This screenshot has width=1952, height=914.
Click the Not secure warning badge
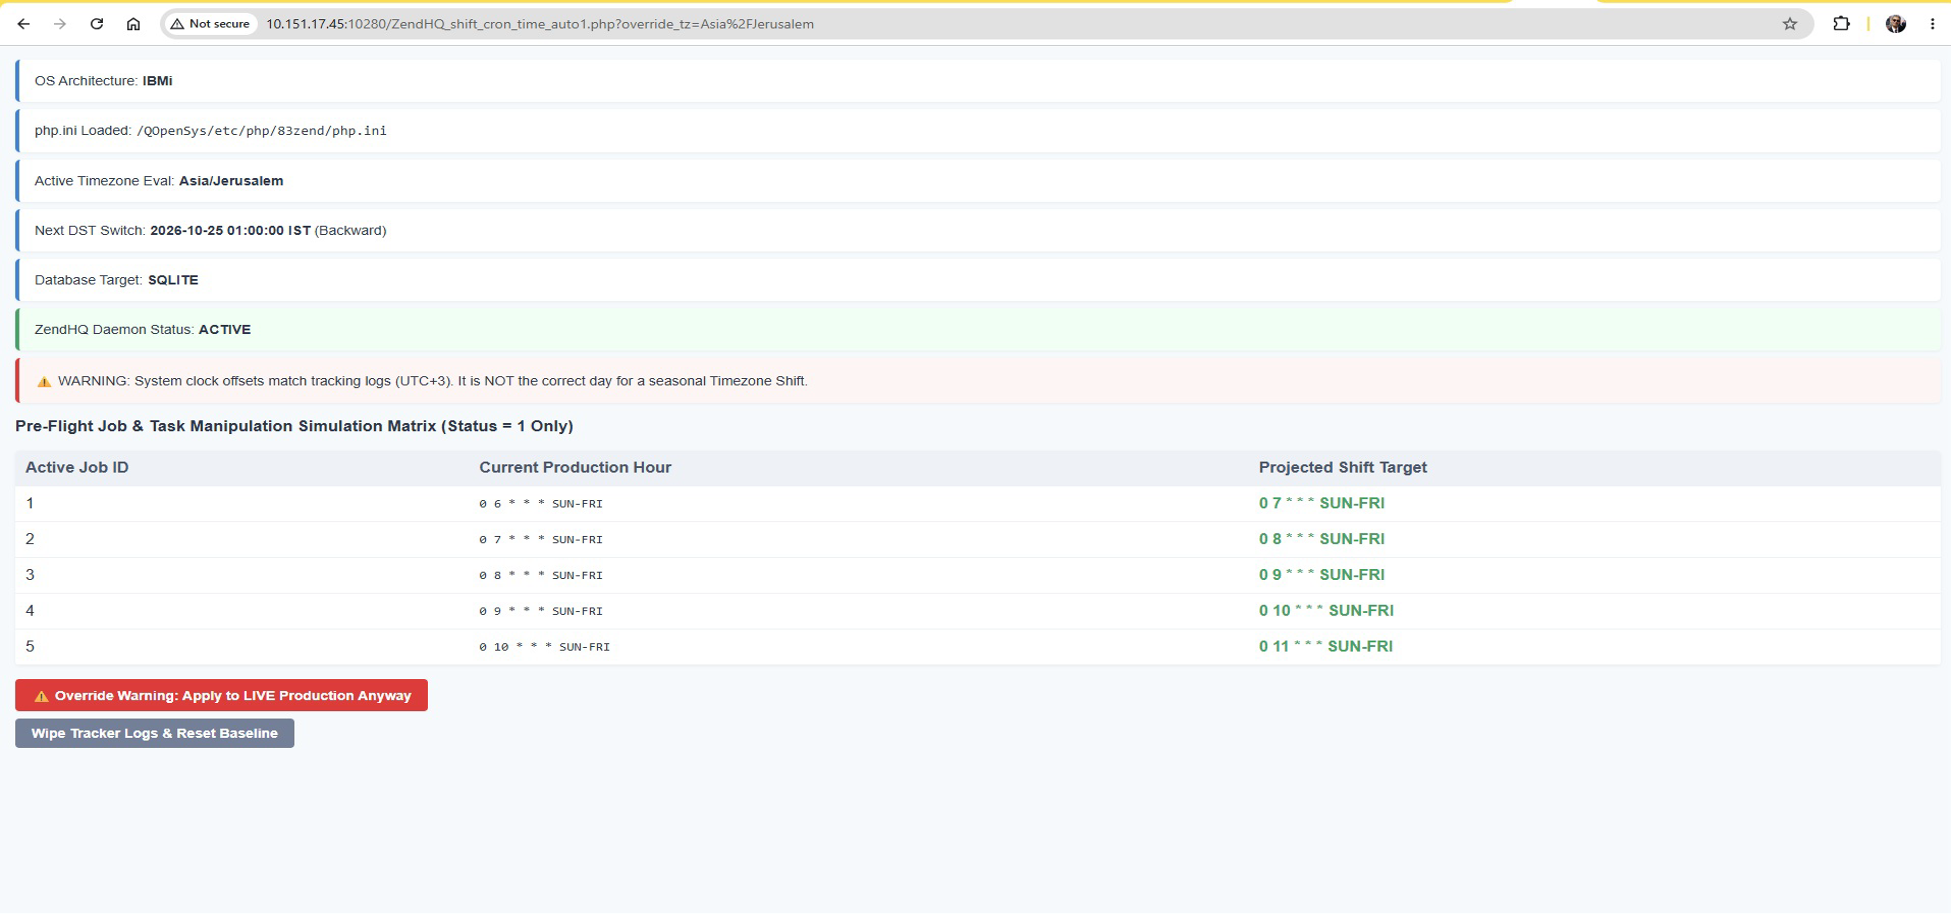(210, 24)
